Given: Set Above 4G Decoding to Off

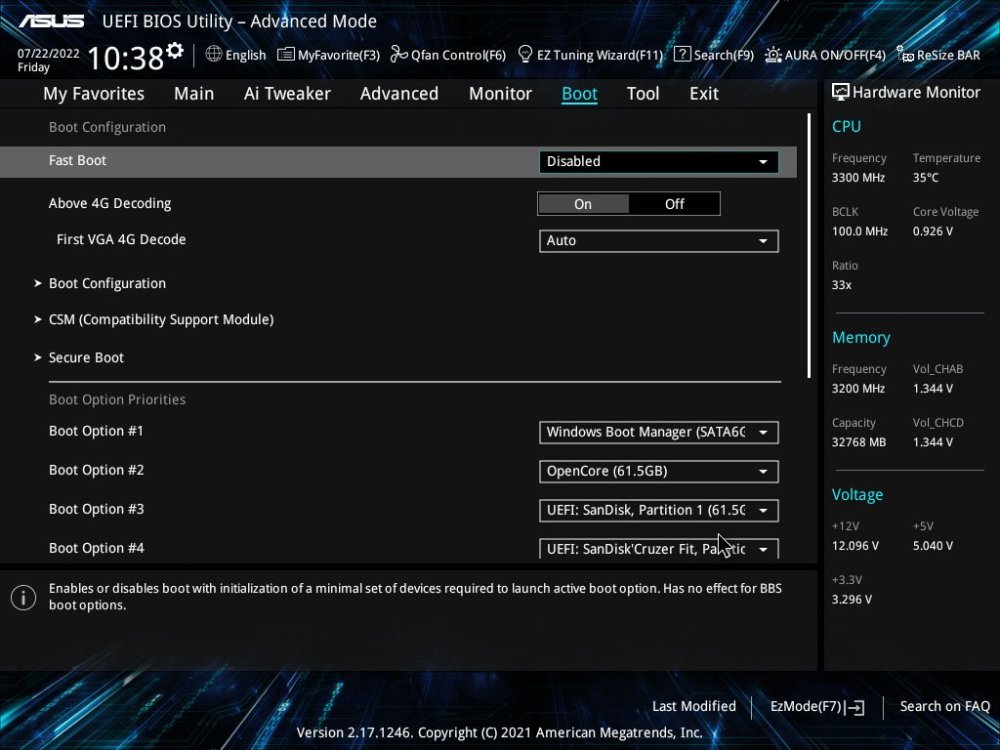Looking at the screenshot, I should [675, 204].
